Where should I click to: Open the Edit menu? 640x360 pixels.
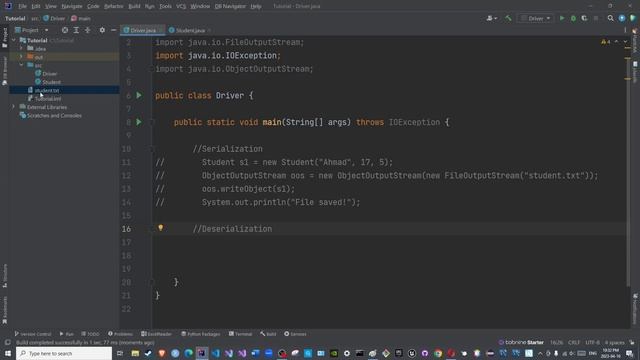coord(36,7)
